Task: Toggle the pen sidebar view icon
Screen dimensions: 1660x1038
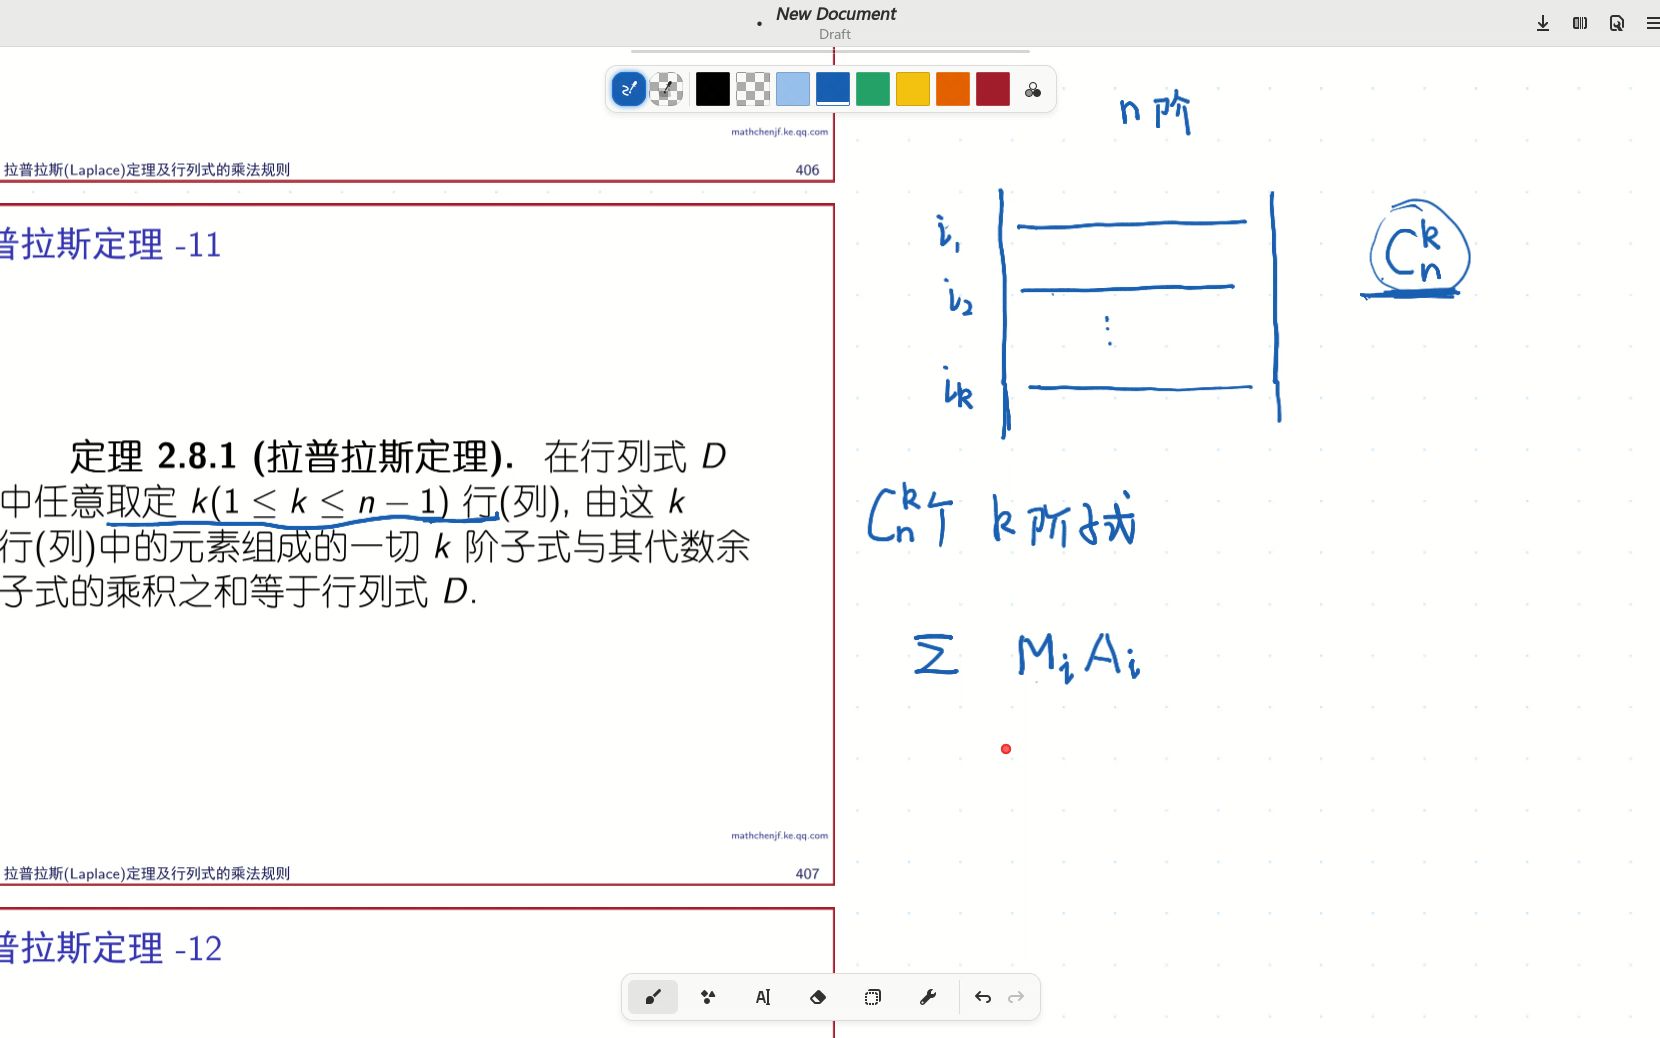Action: pyautogui.click(x=1580, y=23)
